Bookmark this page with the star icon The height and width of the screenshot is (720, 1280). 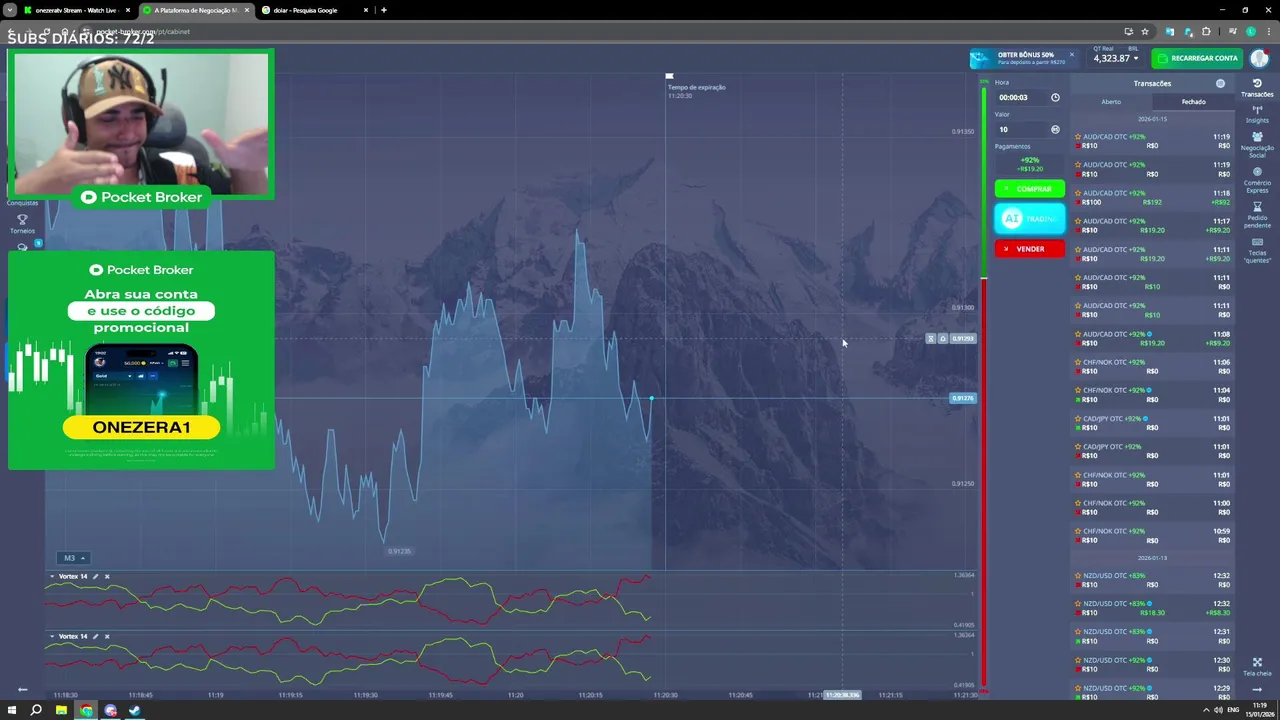click(1145, 31)
